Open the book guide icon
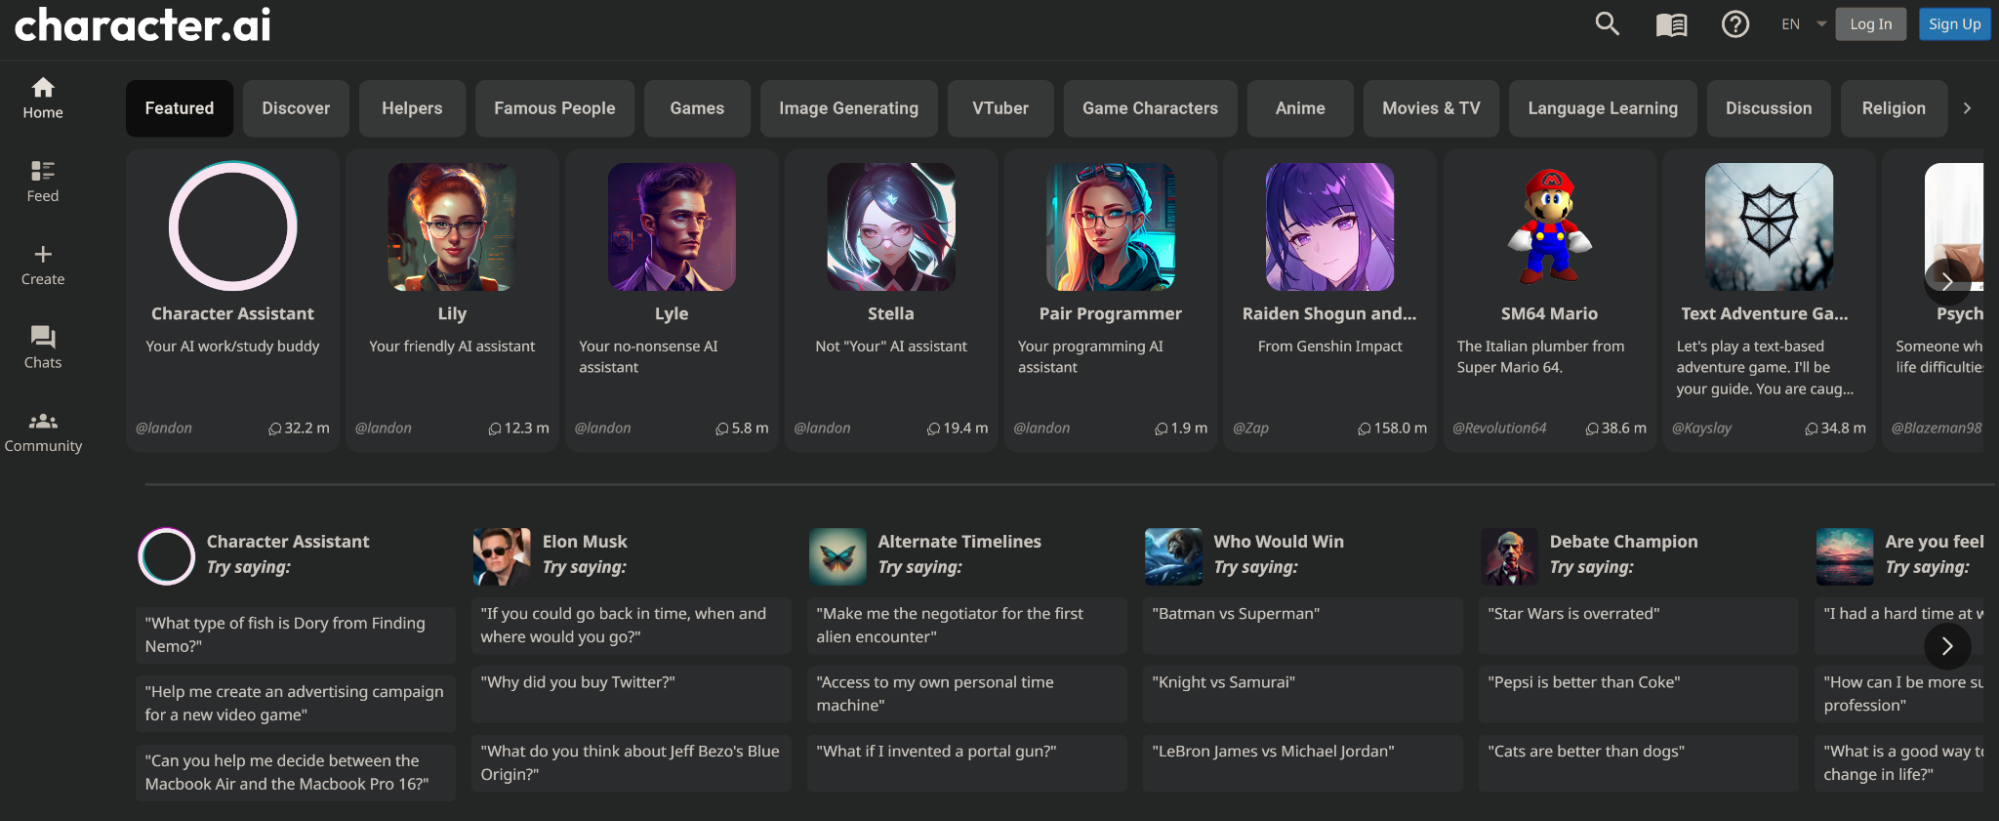Screen dimensions: 1999x821 [1671, 24]
